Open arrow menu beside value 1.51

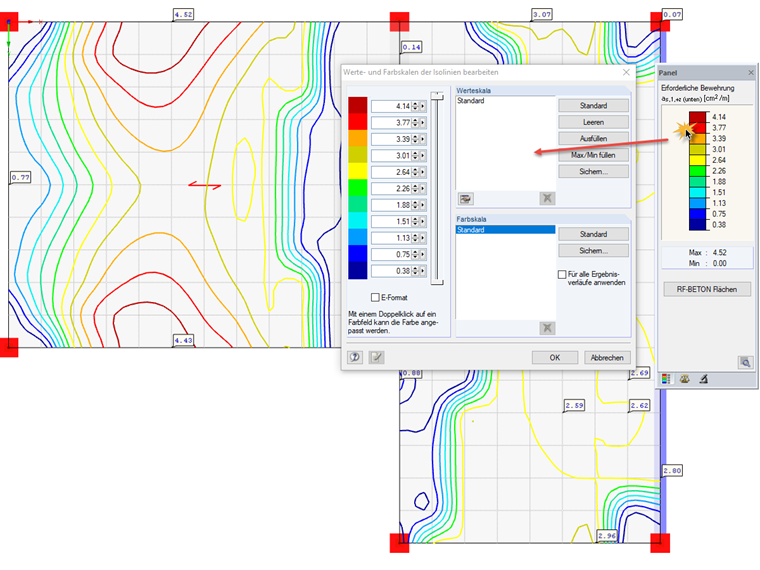(423, 222)
